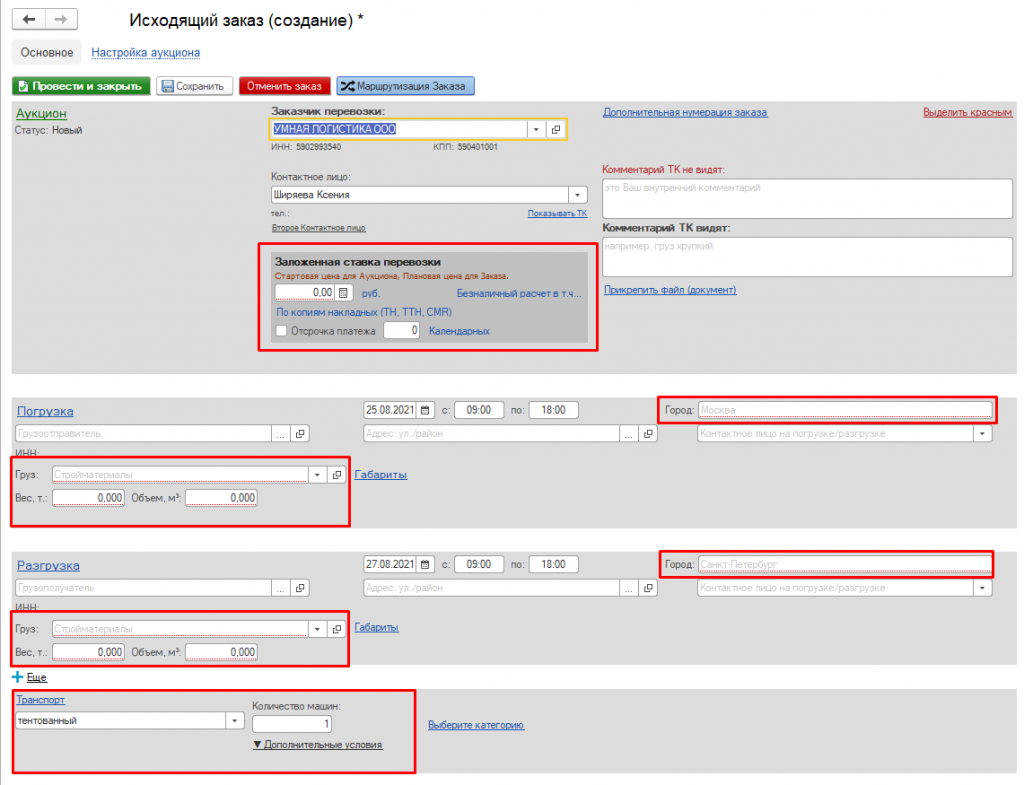Image resolution: width=1024 pixels, height=785 pixels.
Task: Click ellipsis button beside loading address field
Action: 628,434
